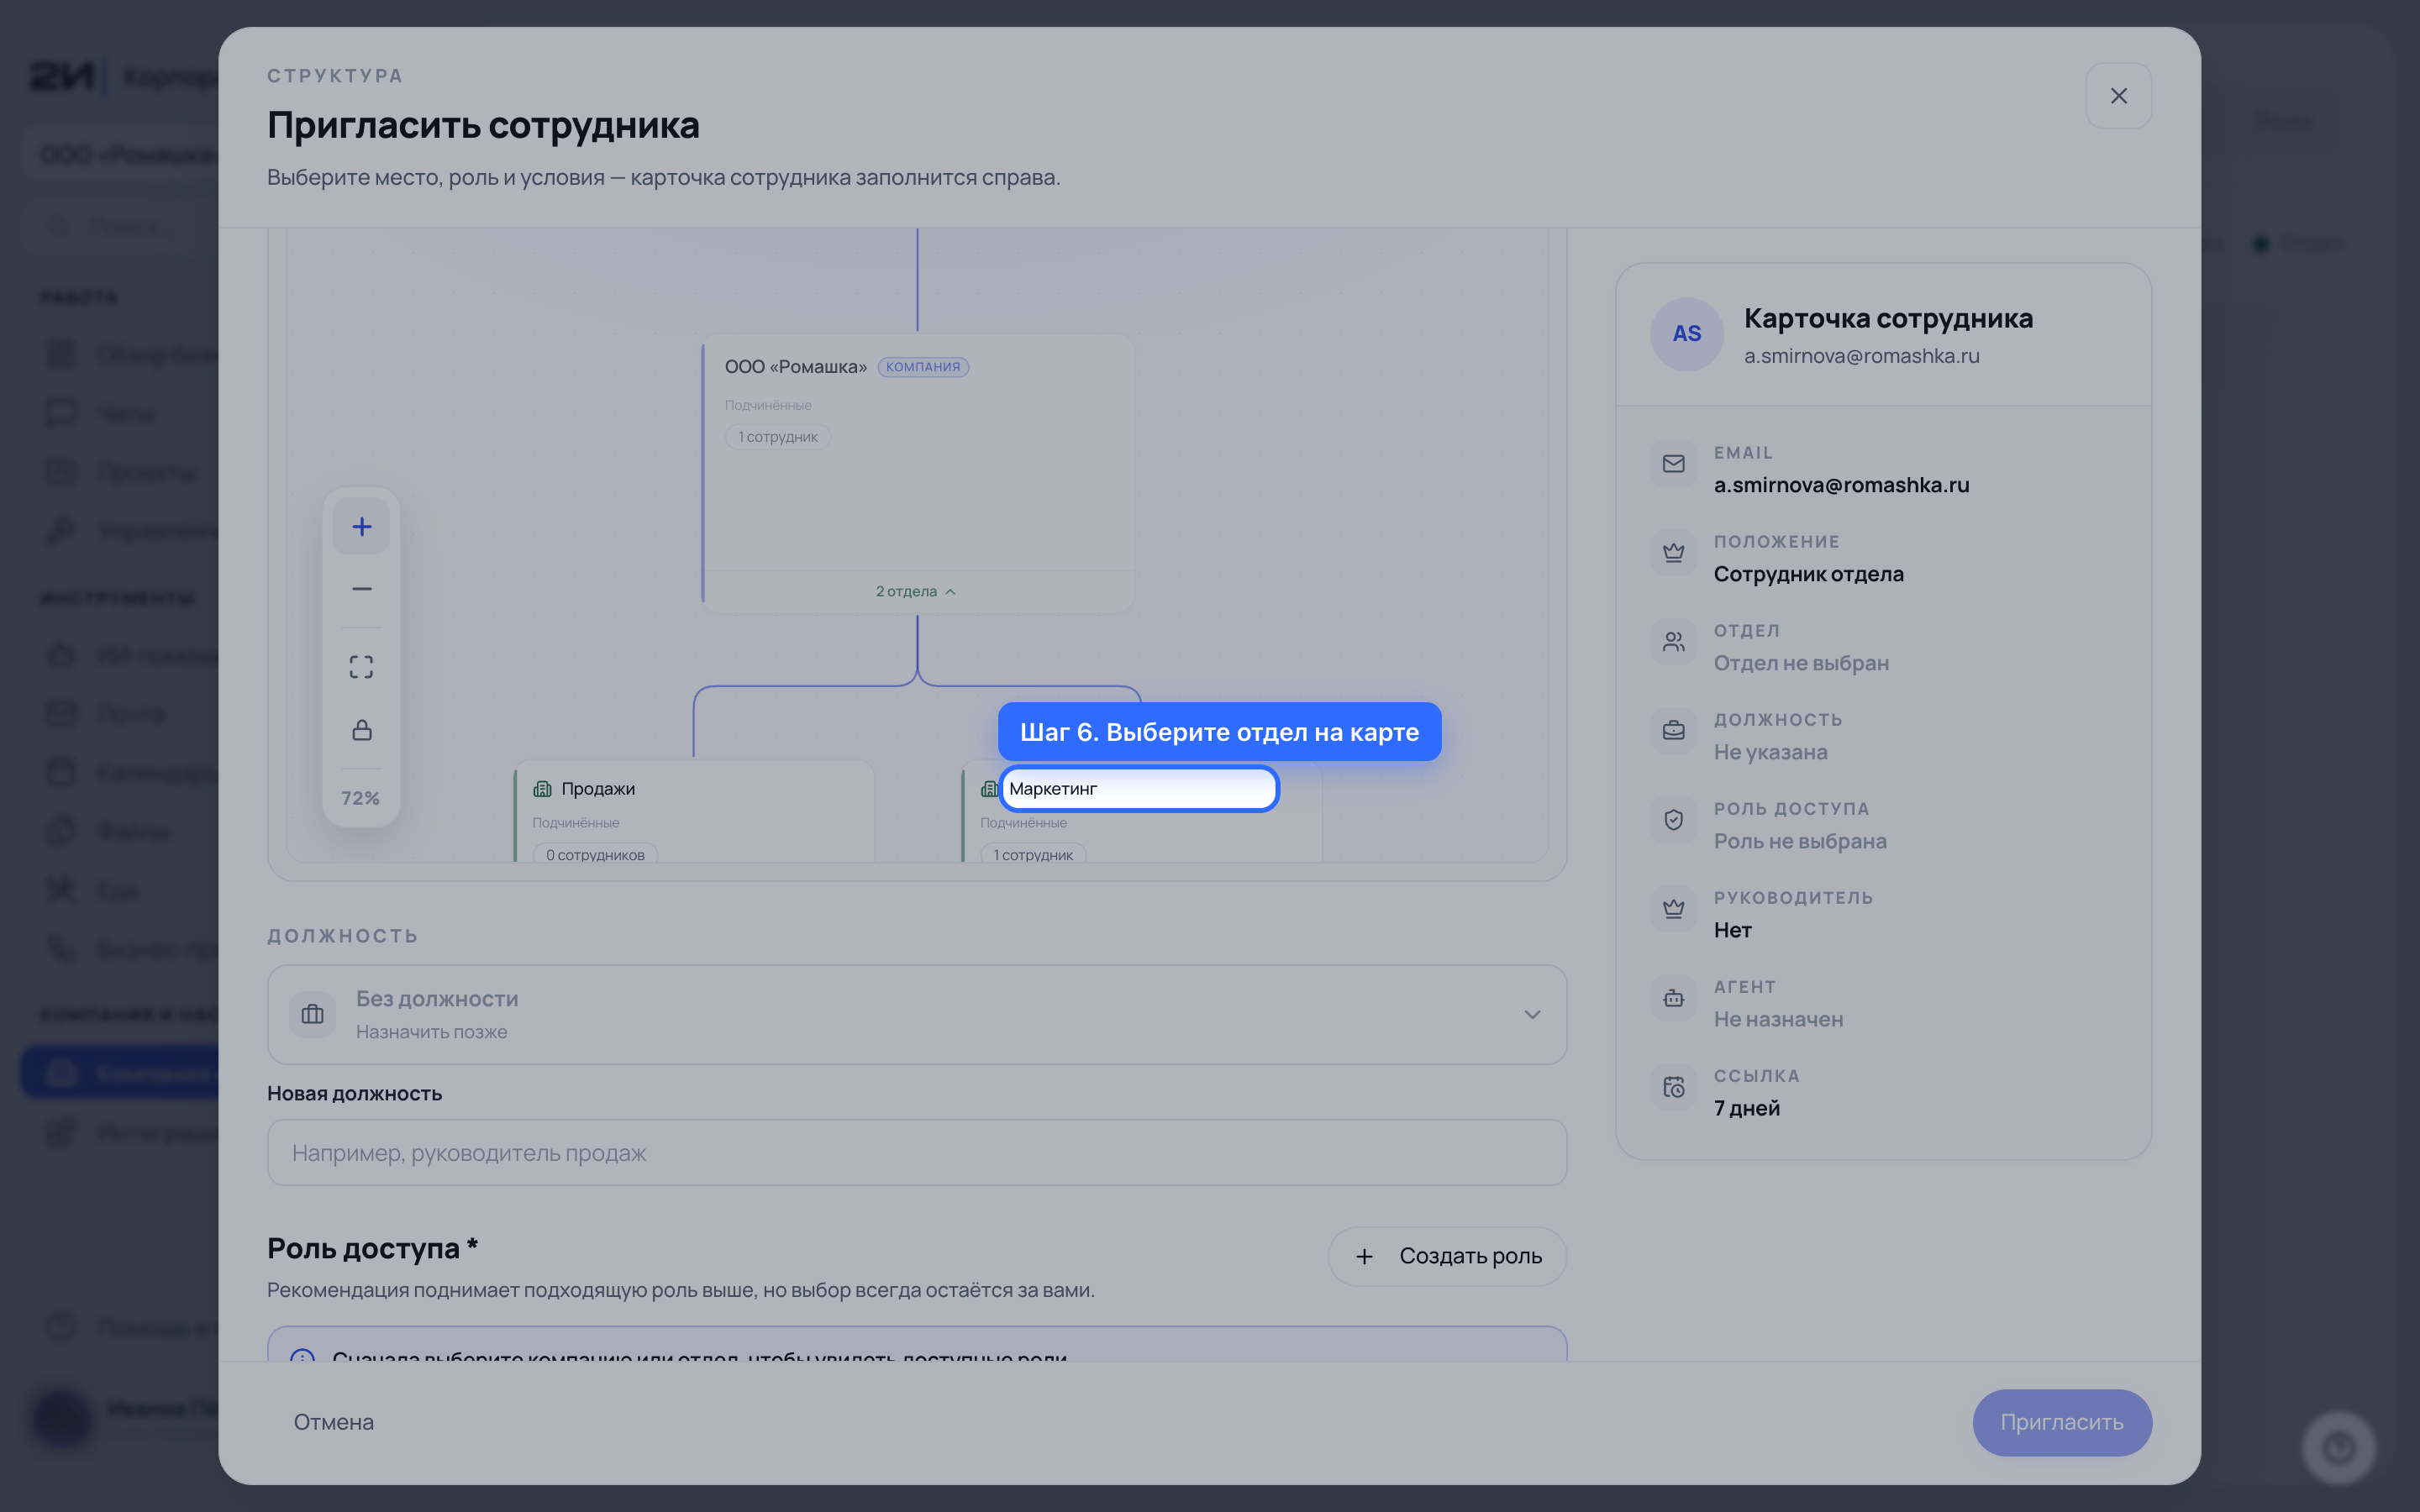Click the briefcase icon in the Без должности selector
This screenshot has width=2420, height=1512.
click(312, 1014)
